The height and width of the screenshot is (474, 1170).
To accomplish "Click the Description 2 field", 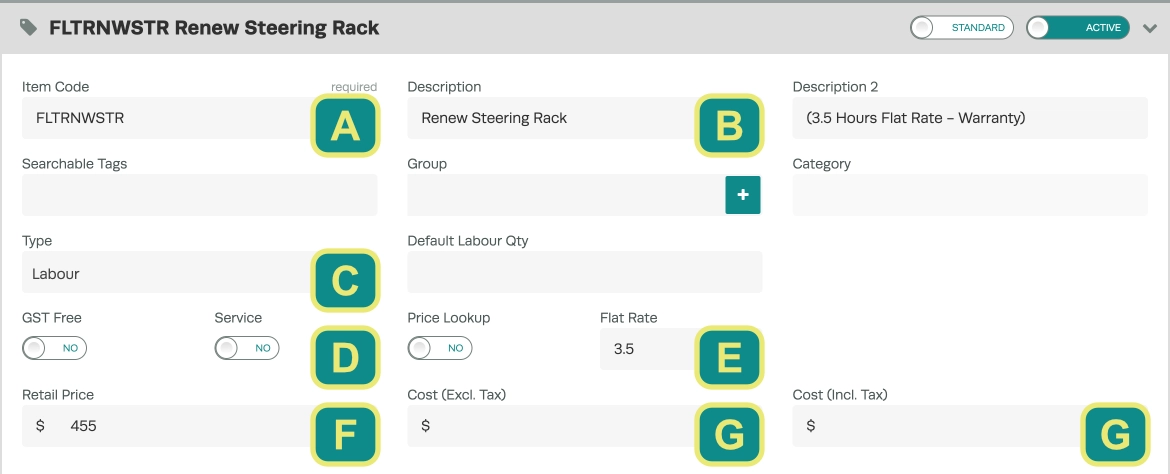I will coord(970,118).
